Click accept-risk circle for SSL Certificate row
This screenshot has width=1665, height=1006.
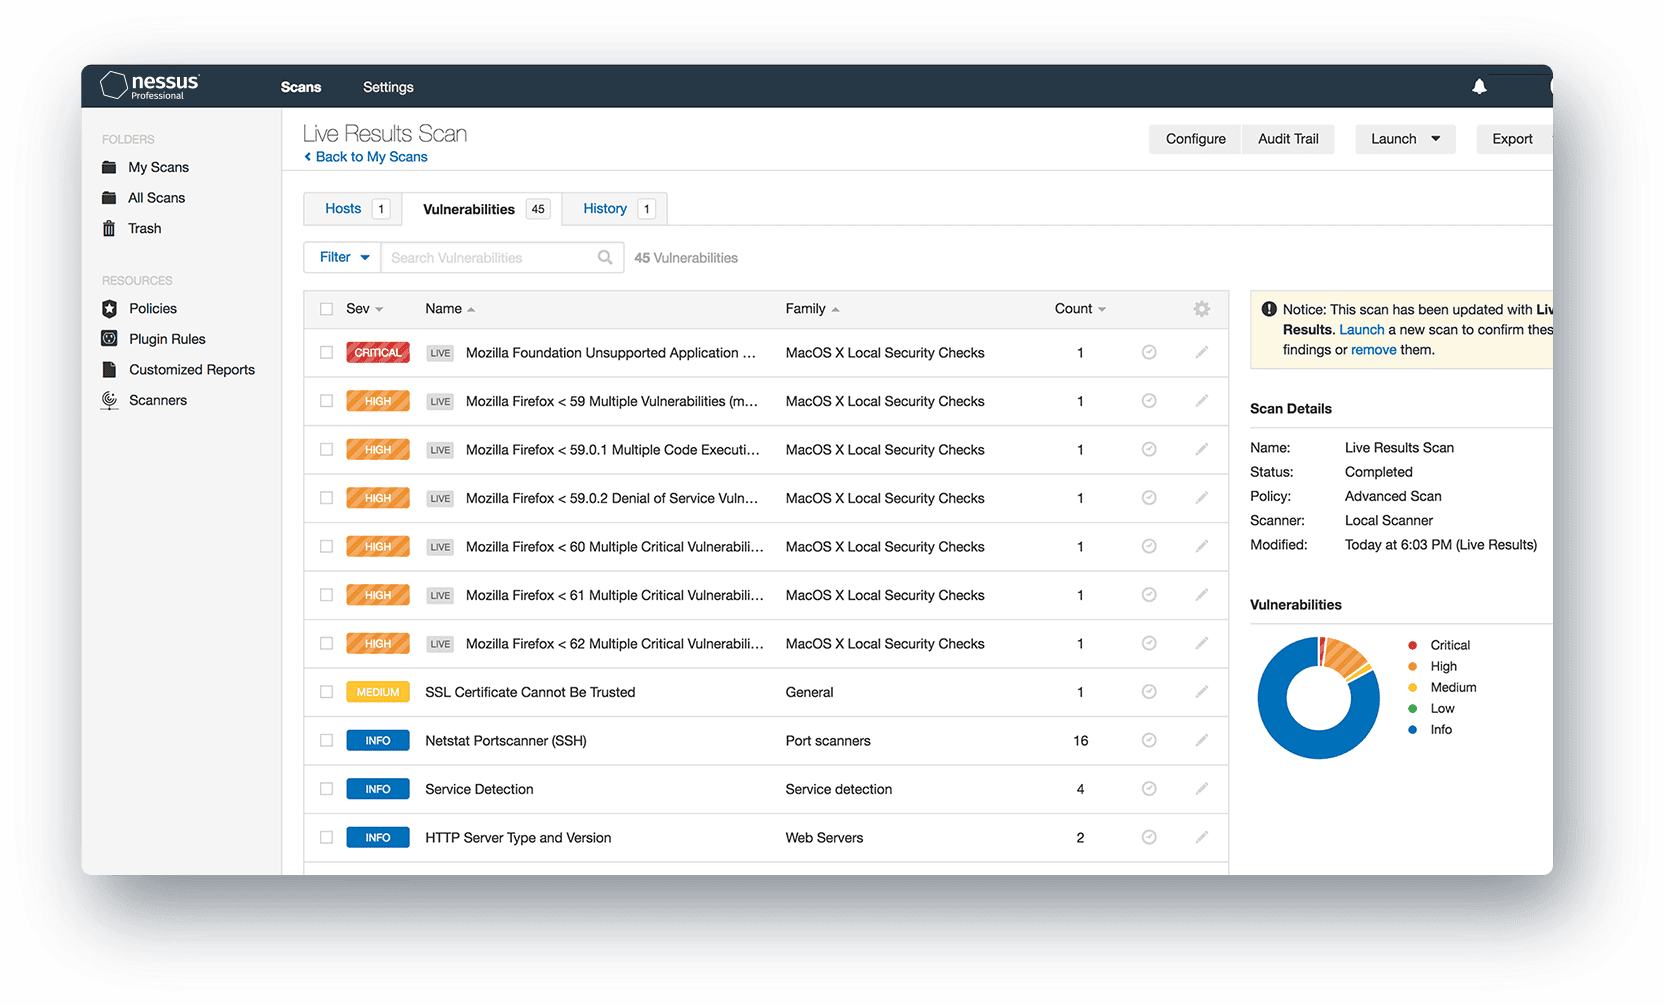point(1149,692)
